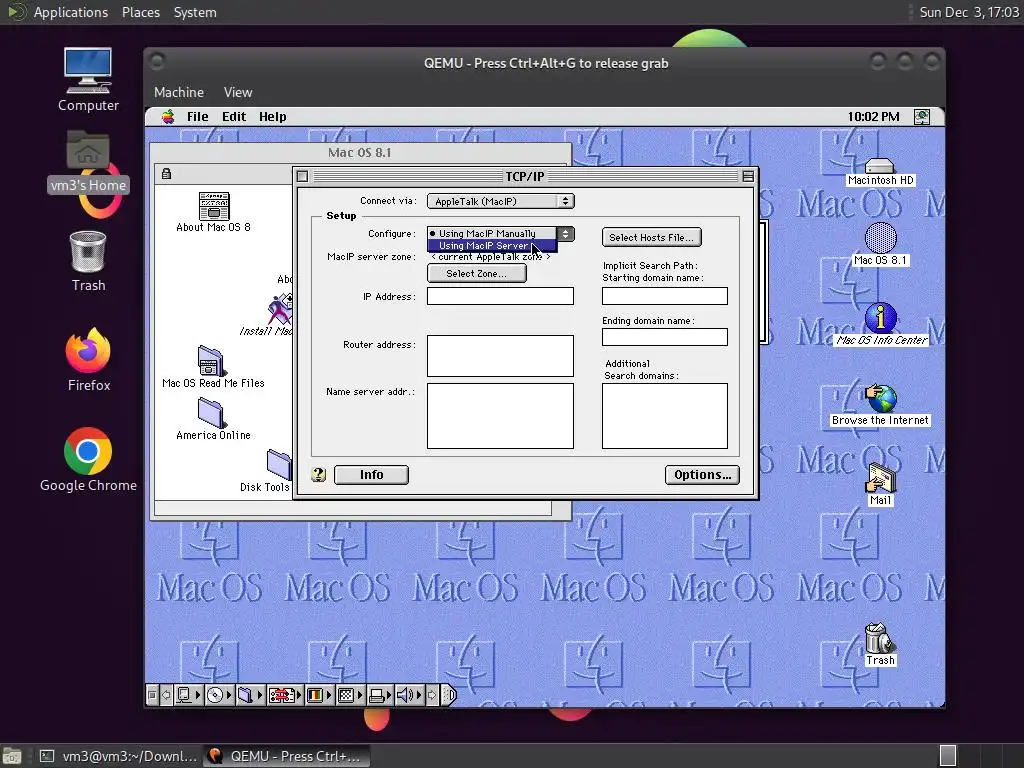Open the System menu in top panel
This screenshot has width=1024, height=768.
point(195,12)
